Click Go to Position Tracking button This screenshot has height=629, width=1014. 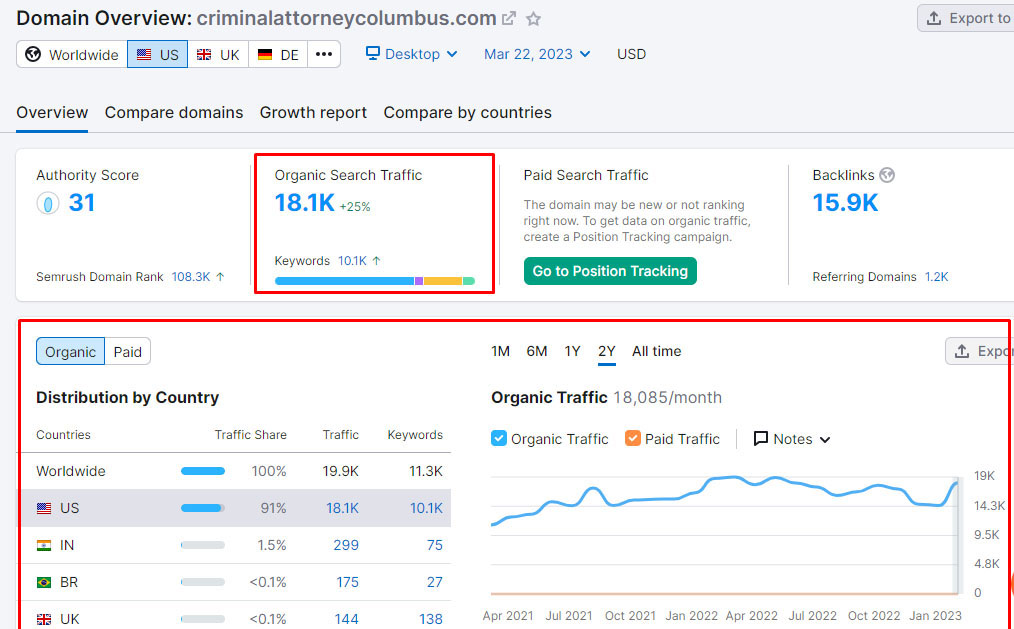pos(610,271)
